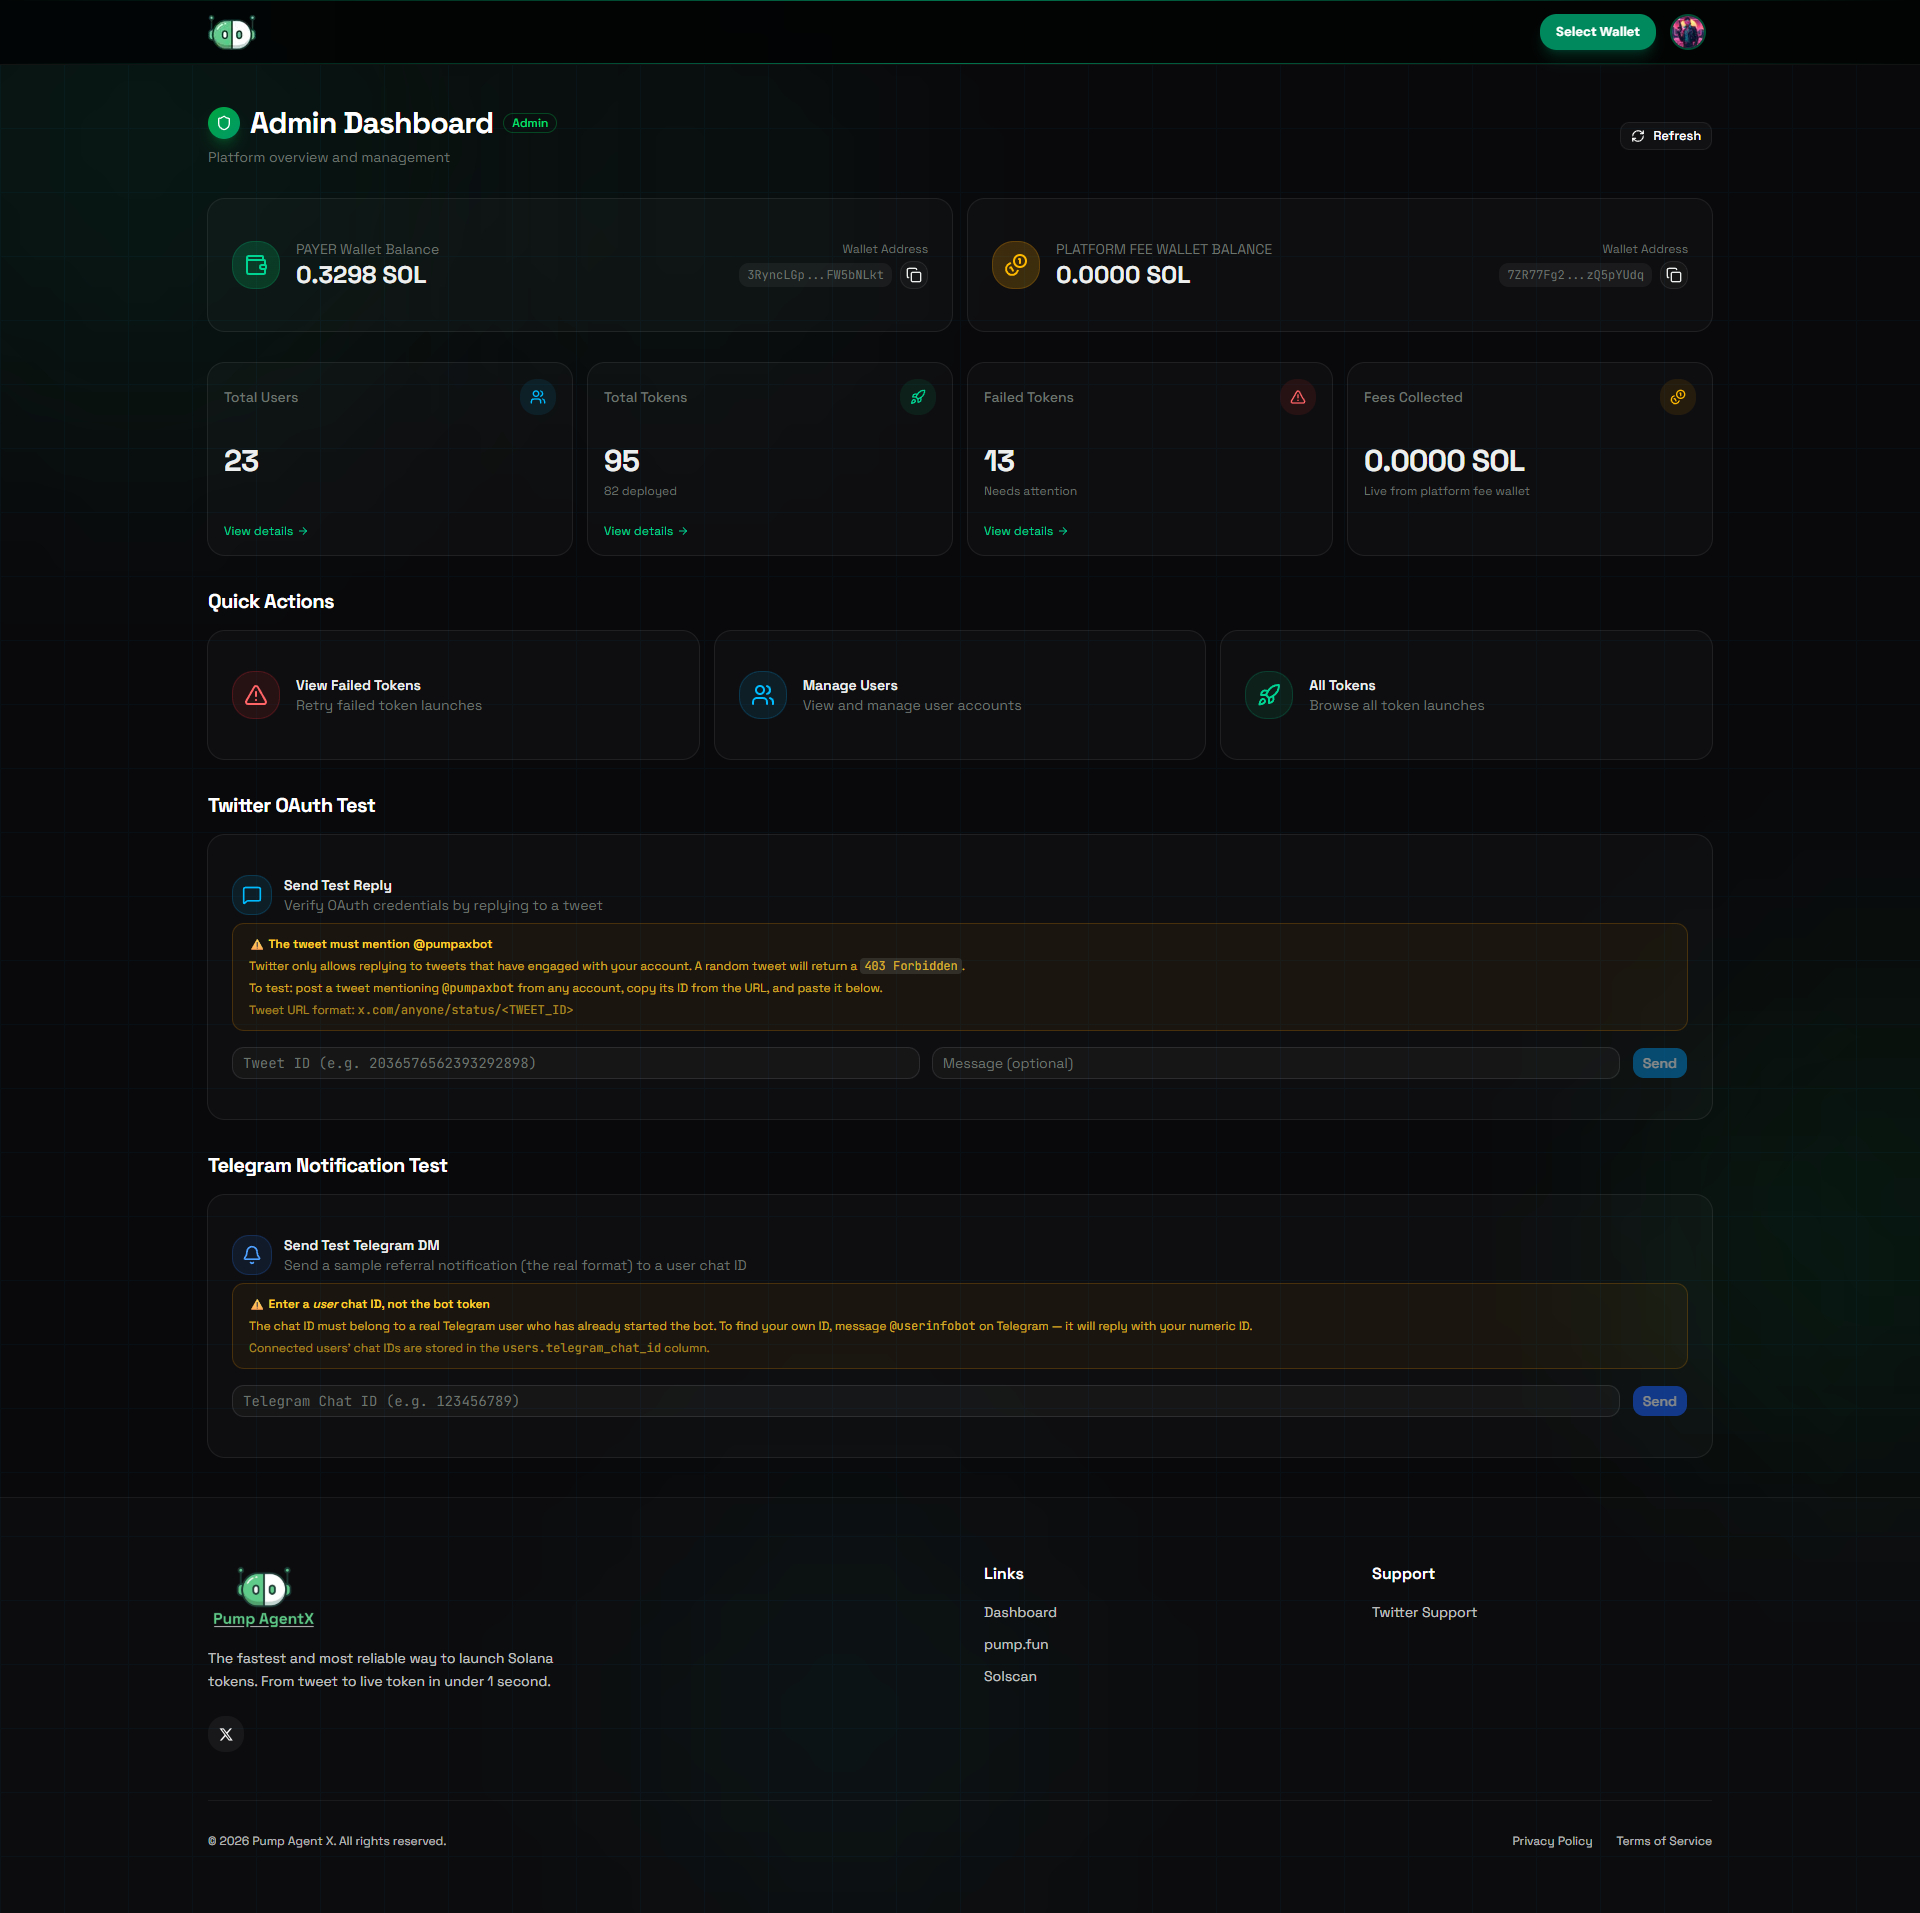Click the Admin badge next to the title
The height and width of the screenshot is (1913, 1920).
coord(530,123)
